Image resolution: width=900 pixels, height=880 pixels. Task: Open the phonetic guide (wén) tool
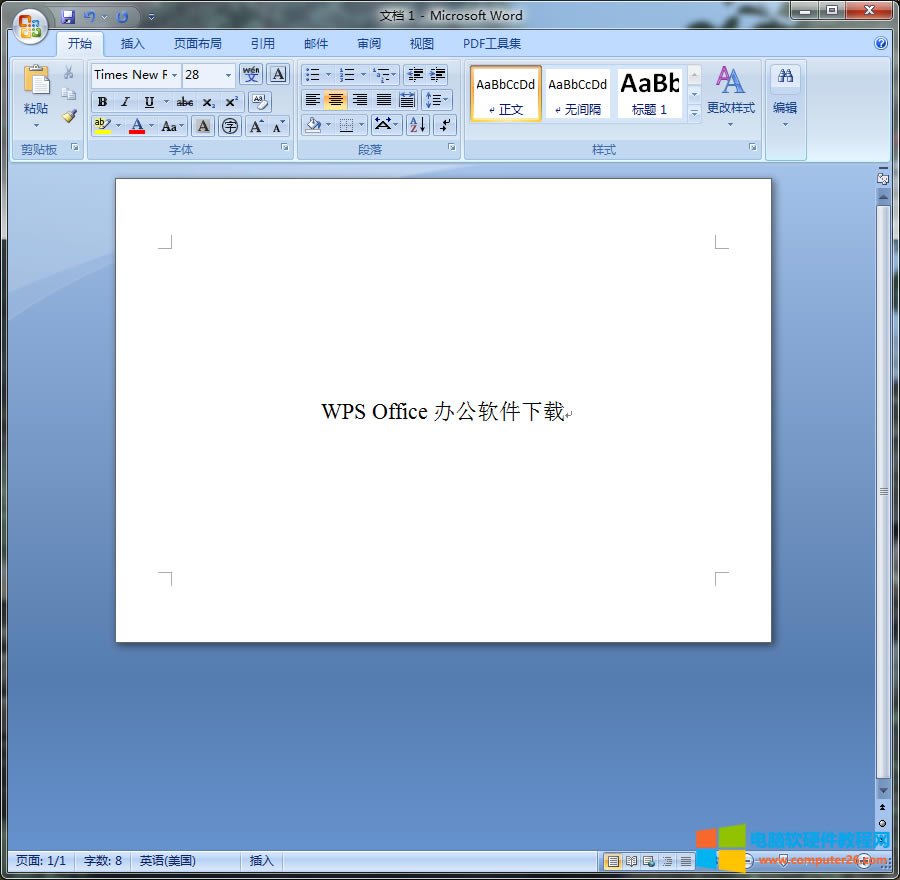251,74
